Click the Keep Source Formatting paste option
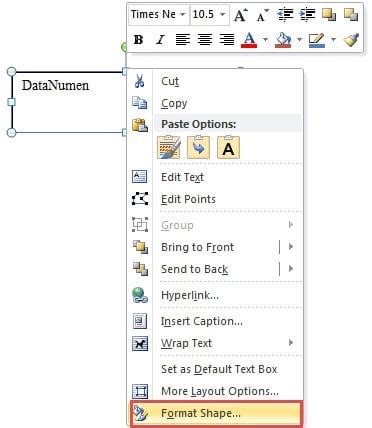 tap(169, 147)
